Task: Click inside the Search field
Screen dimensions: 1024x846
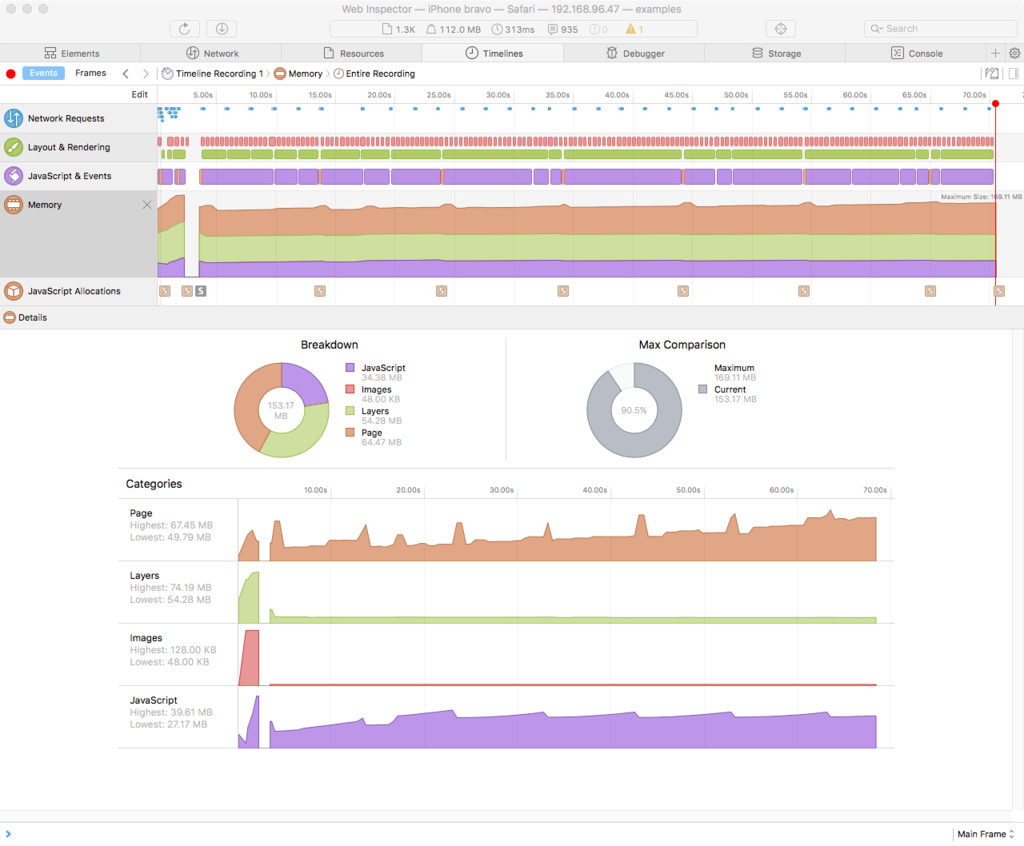Action: coord(940,29)
